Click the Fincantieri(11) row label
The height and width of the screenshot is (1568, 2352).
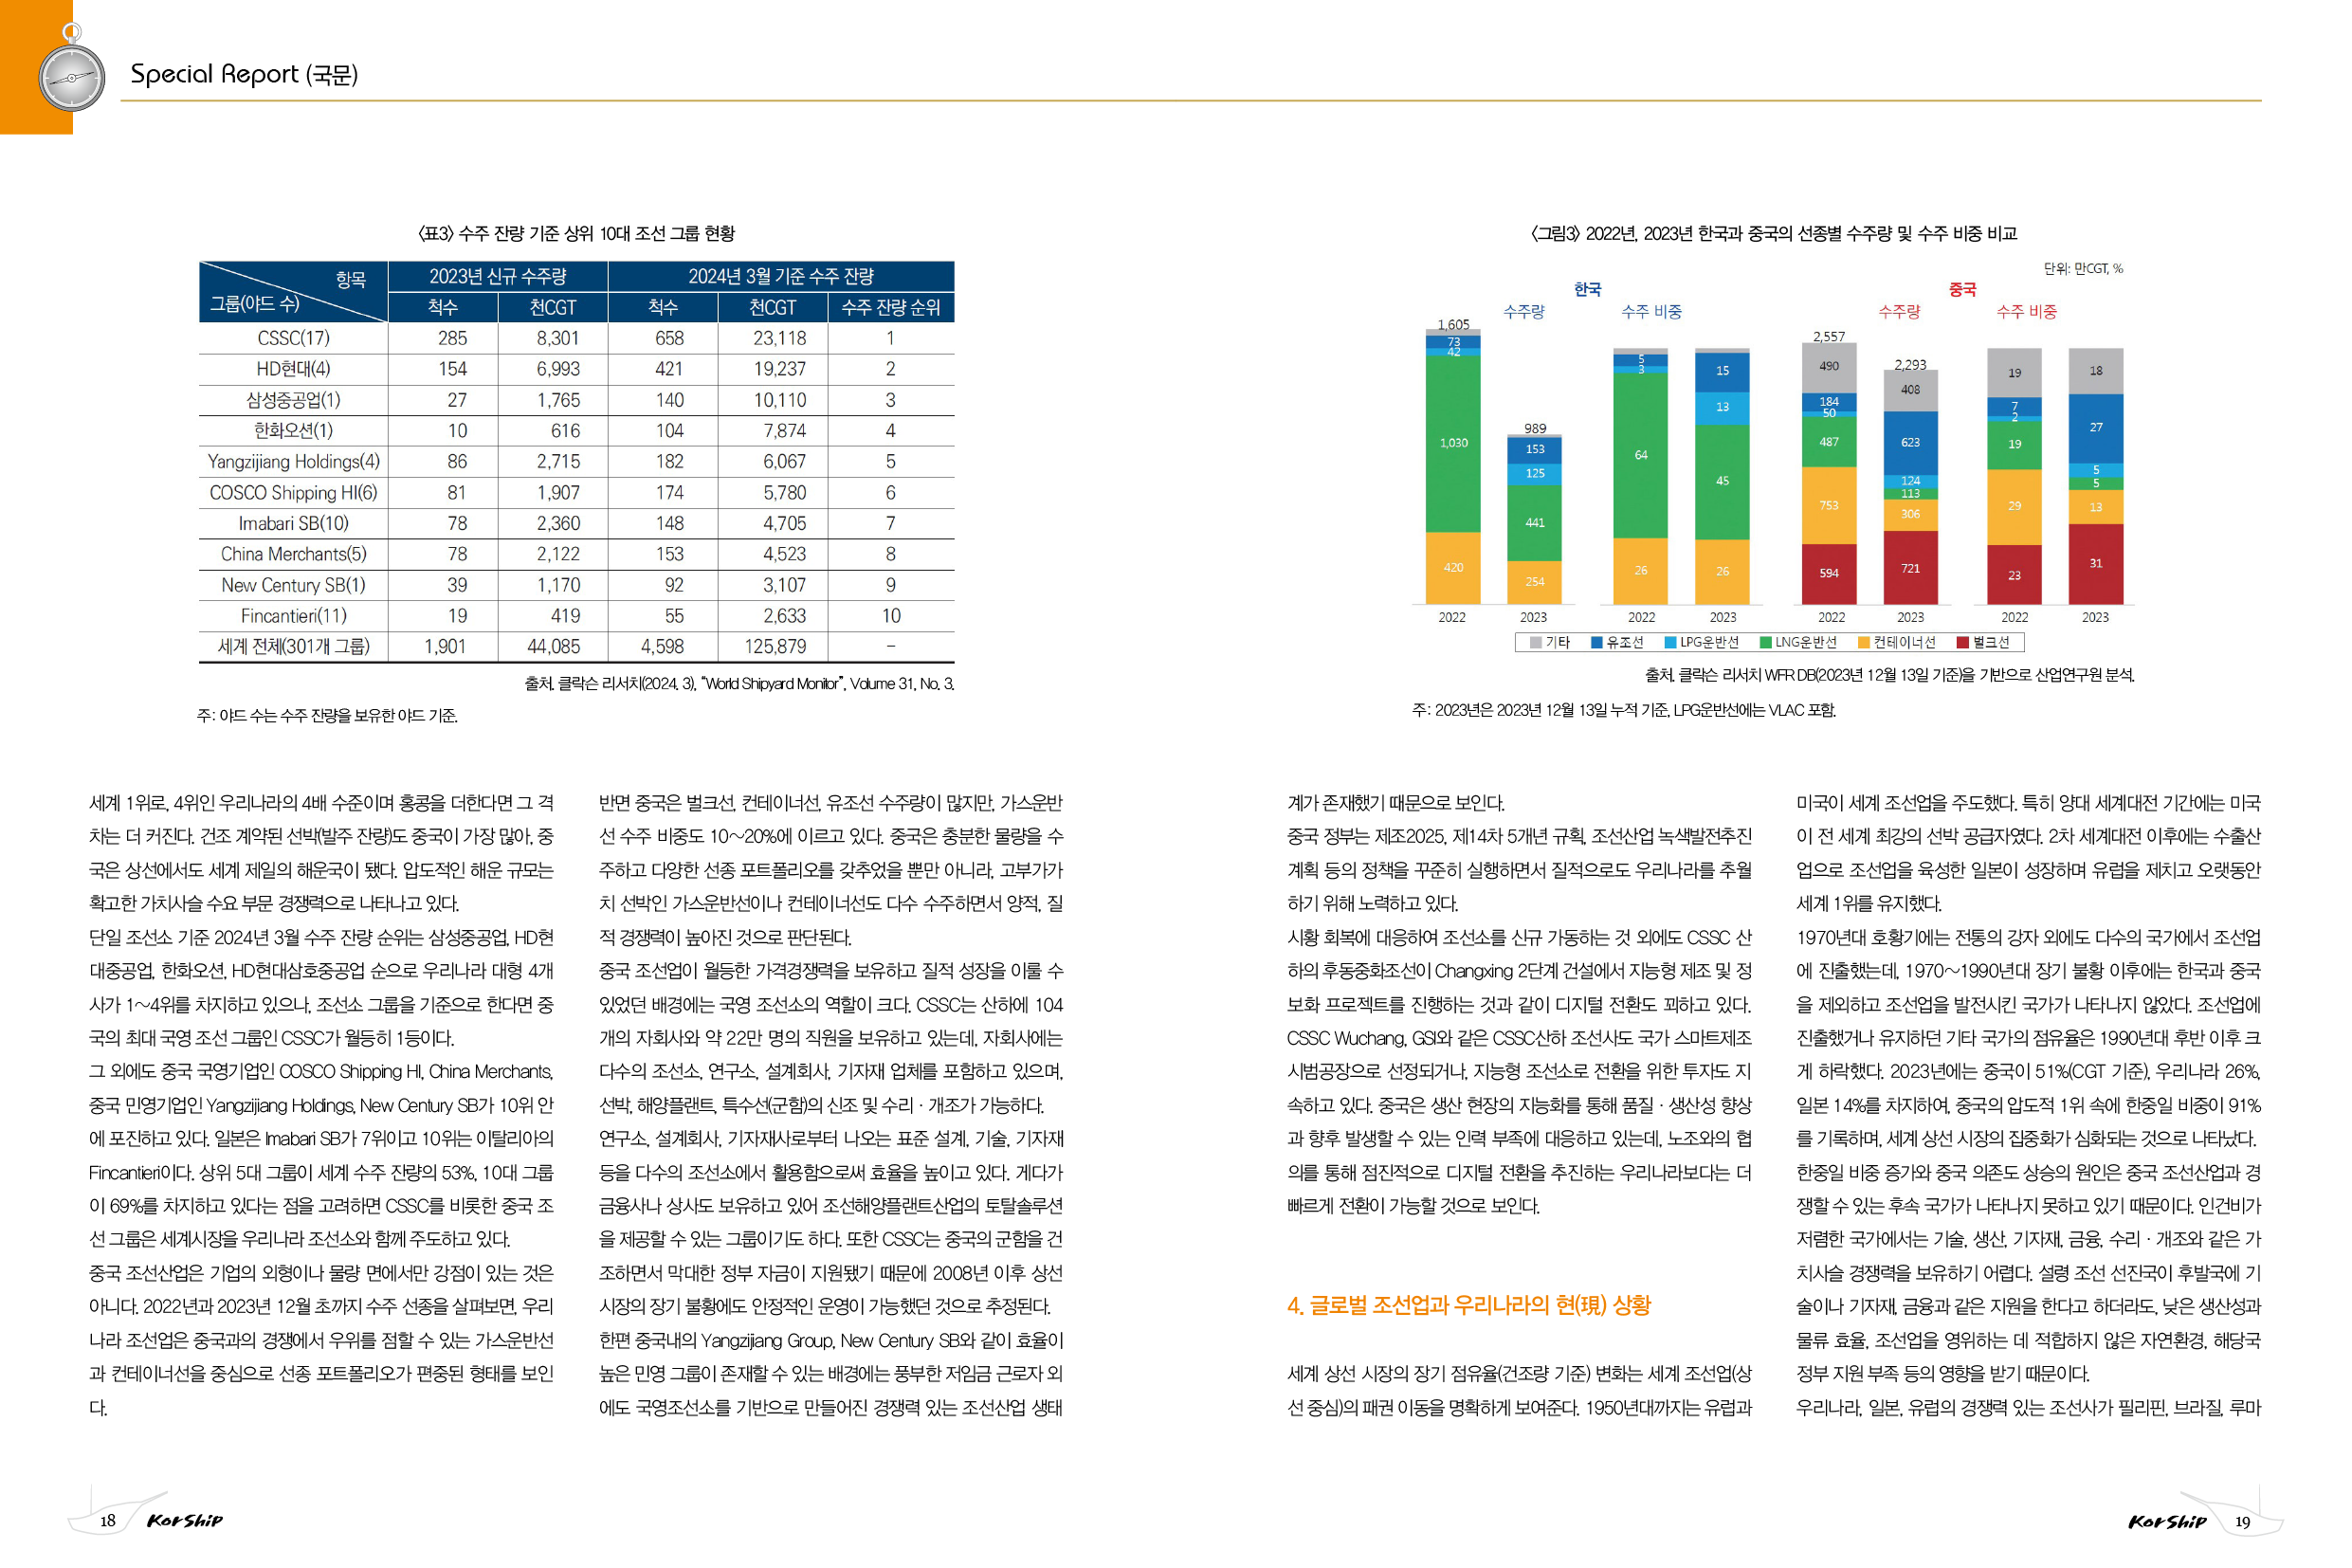293,616
